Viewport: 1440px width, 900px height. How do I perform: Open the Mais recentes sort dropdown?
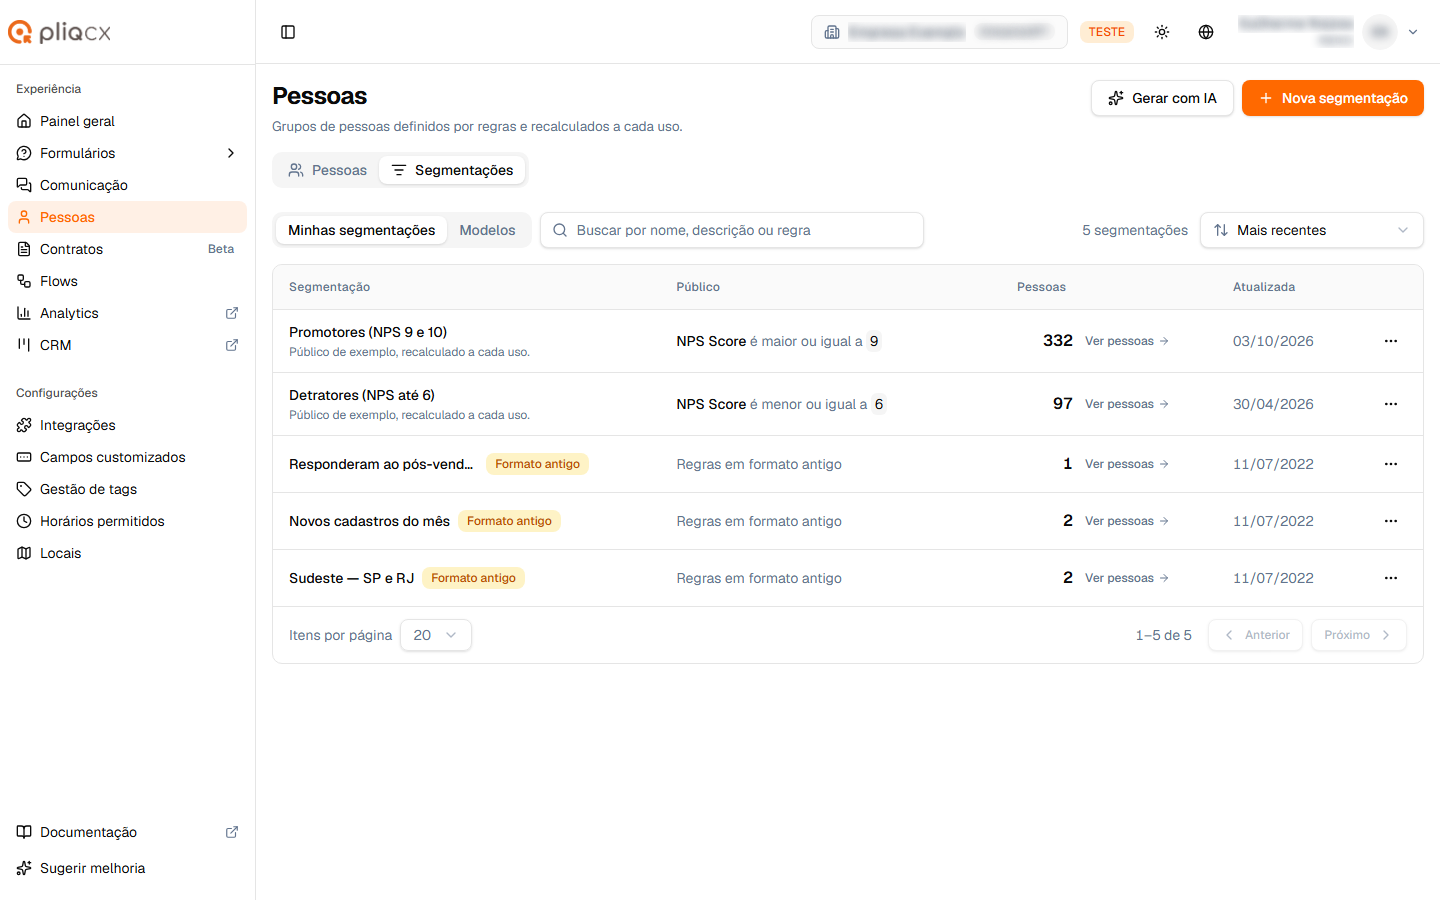1312,230
